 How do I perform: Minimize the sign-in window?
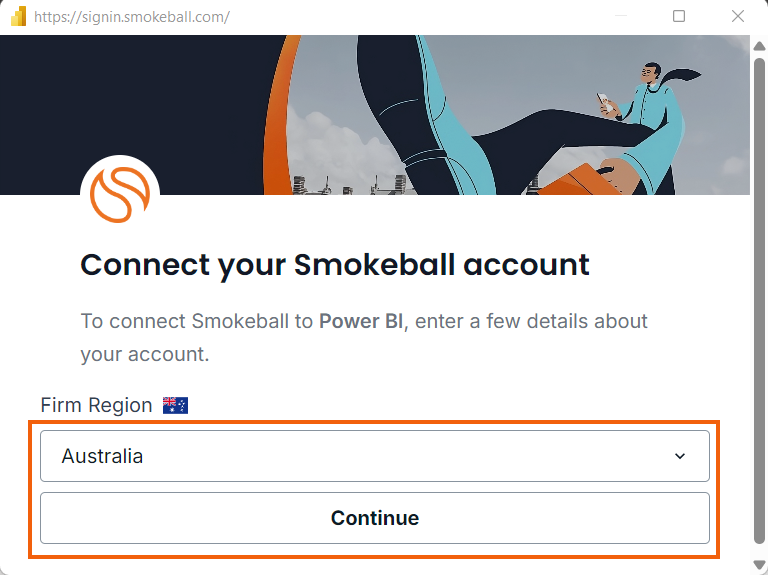621,17
